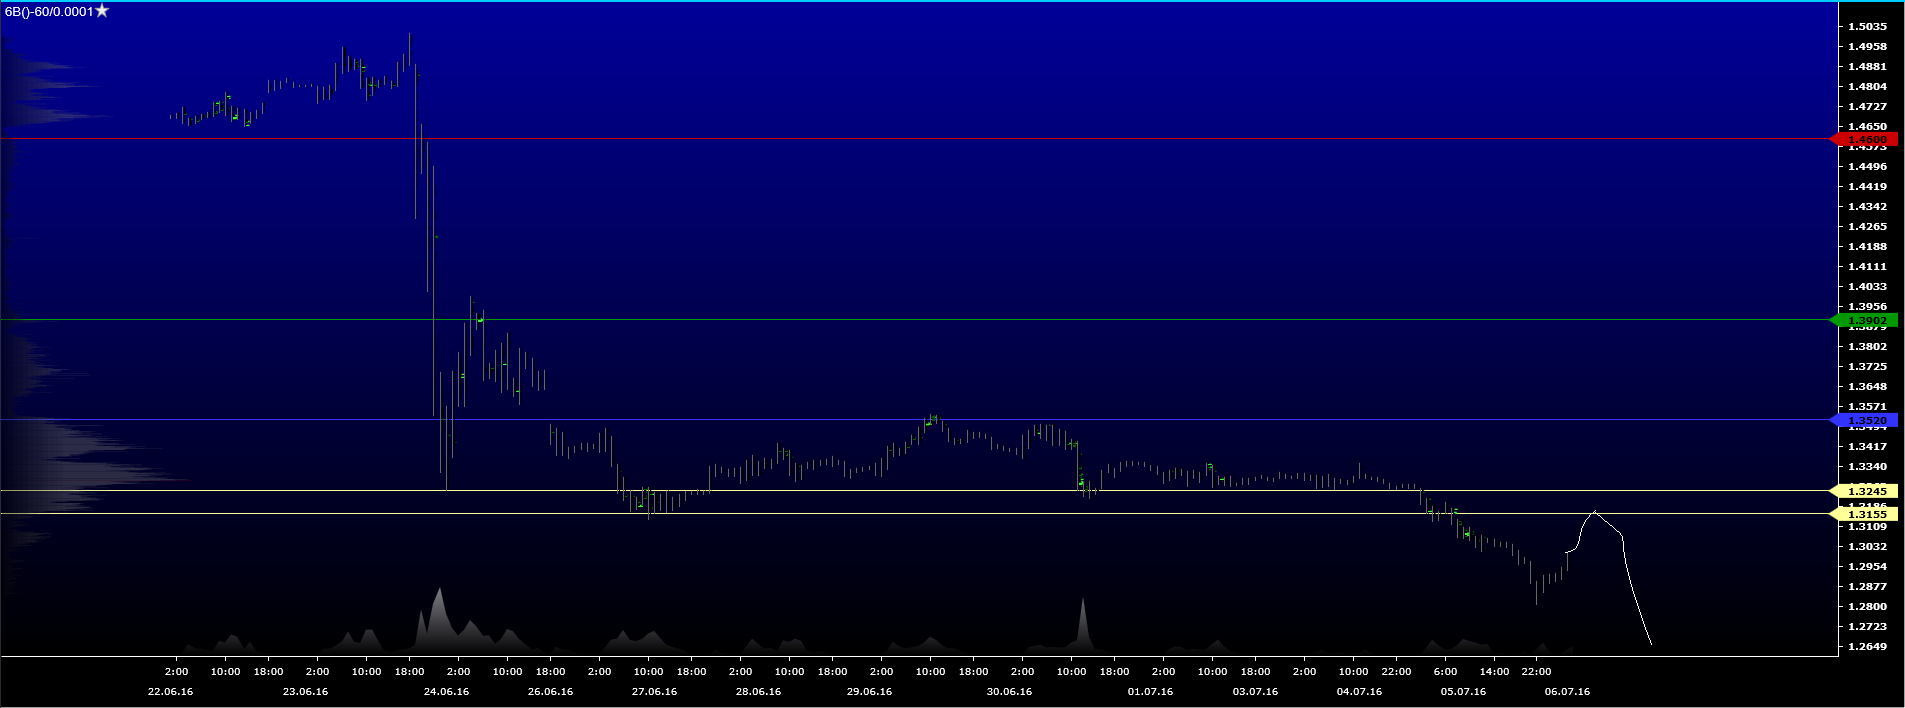Click the 05.07.16 date label
This screenshot has width=1905, height=708.
[1463, 692]
